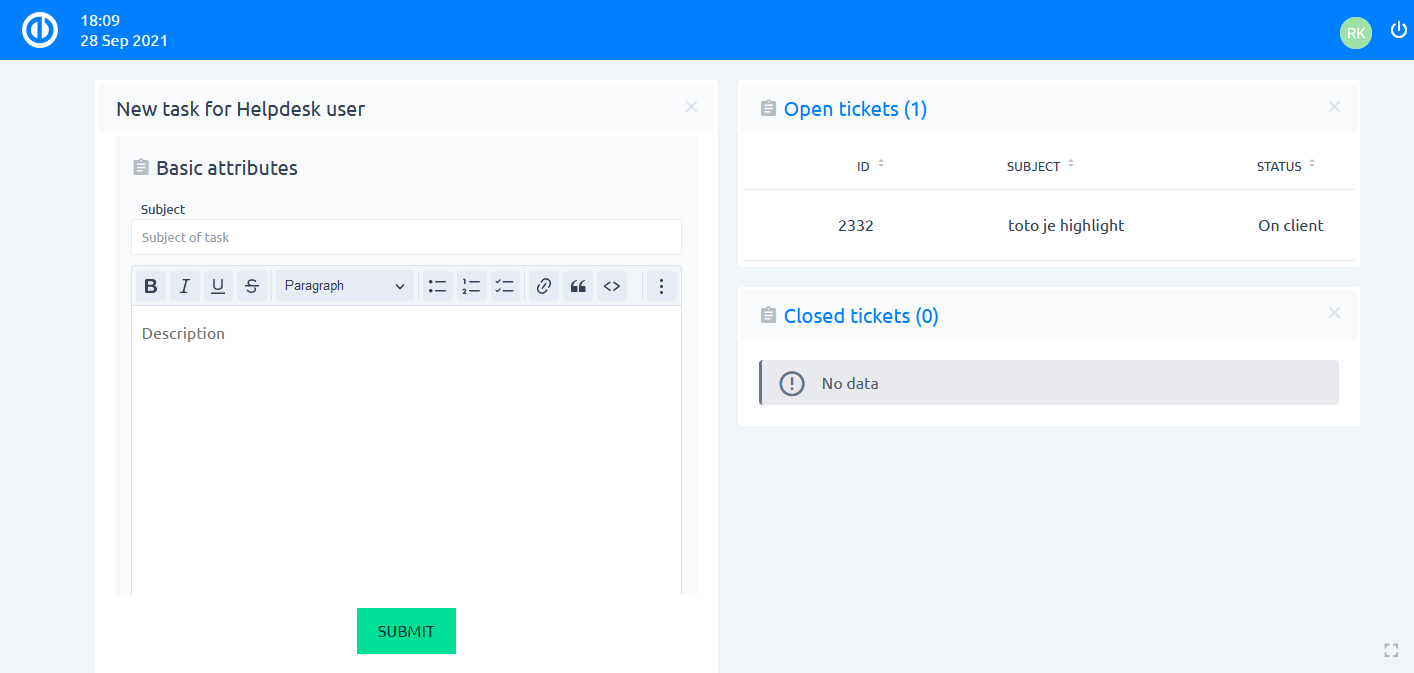Open the Open tickets (1) link
This screenshot has height=673, width=1414.
tap(855, 109)
